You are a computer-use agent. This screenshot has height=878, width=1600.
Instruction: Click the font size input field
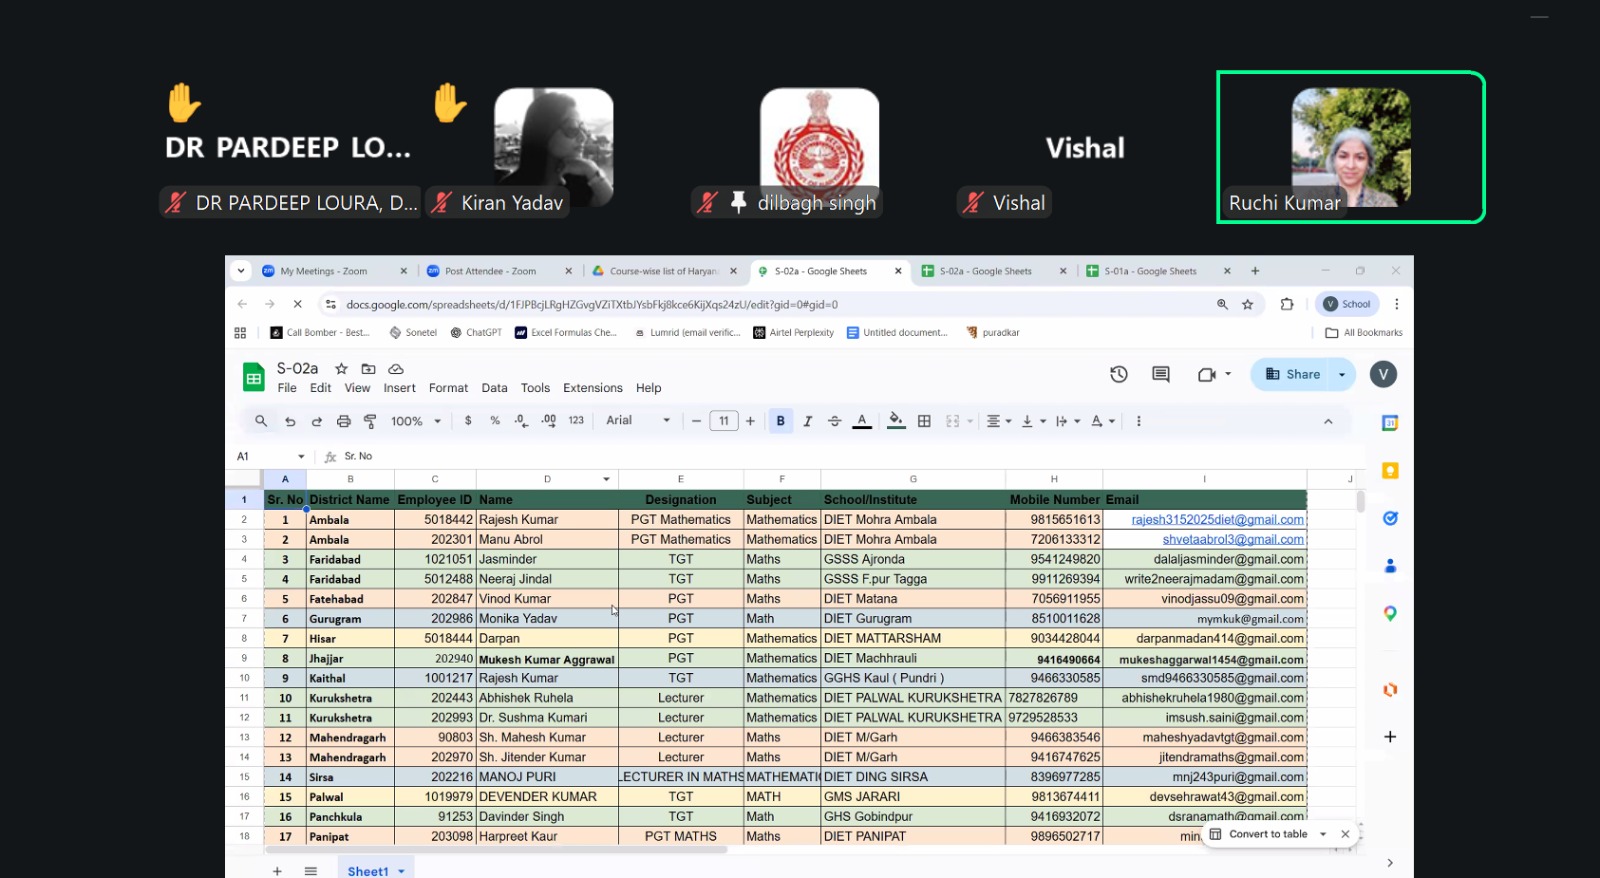pos(723,421)
